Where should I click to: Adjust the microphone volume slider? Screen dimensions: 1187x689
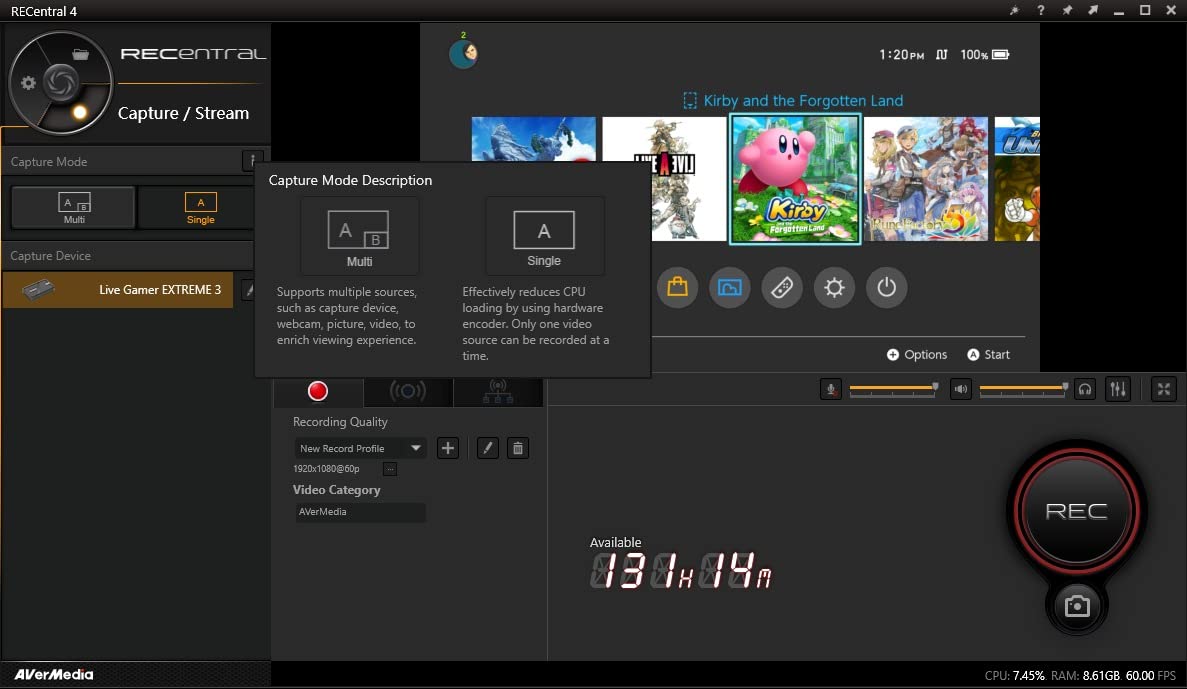tap(893, 389)
